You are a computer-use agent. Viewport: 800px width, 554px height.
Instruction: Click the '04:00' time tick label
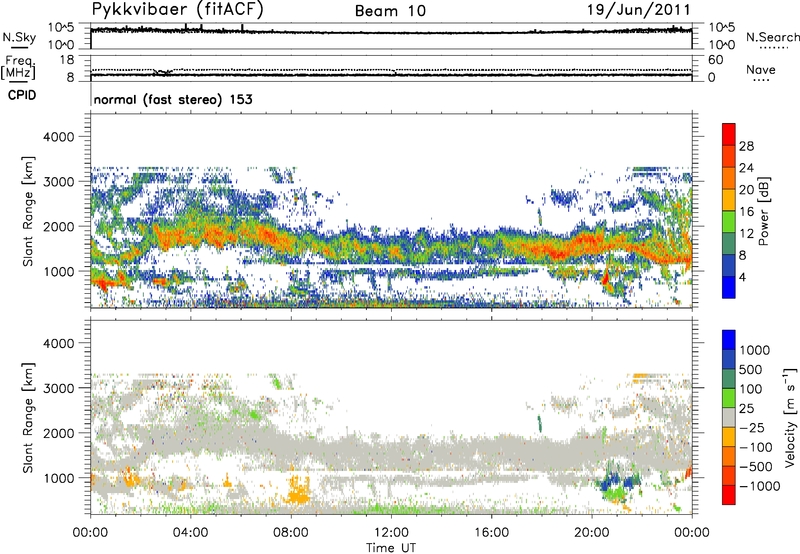point(191,533)
